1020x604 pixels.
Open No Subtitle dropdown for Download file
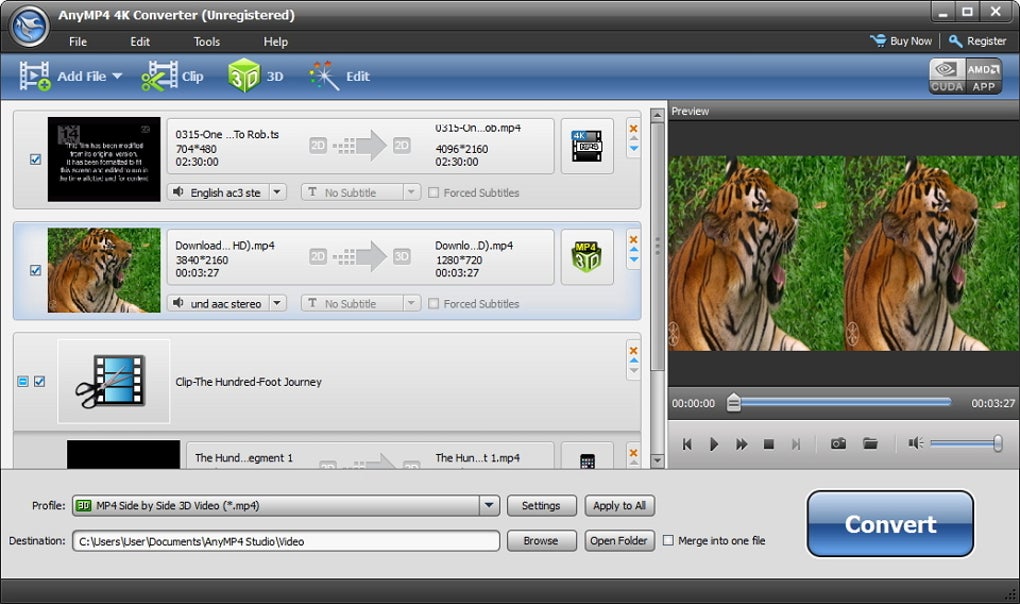pos(411,304)
